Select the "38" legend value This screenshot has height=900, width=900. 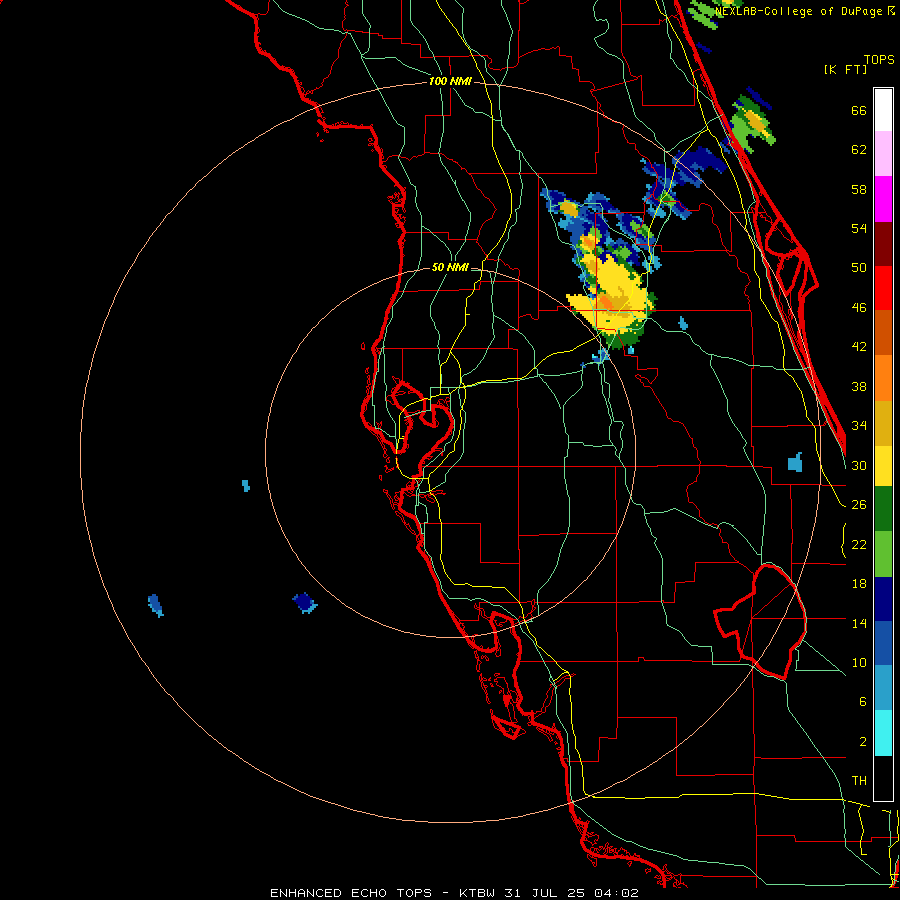click(x=859, y=386)
